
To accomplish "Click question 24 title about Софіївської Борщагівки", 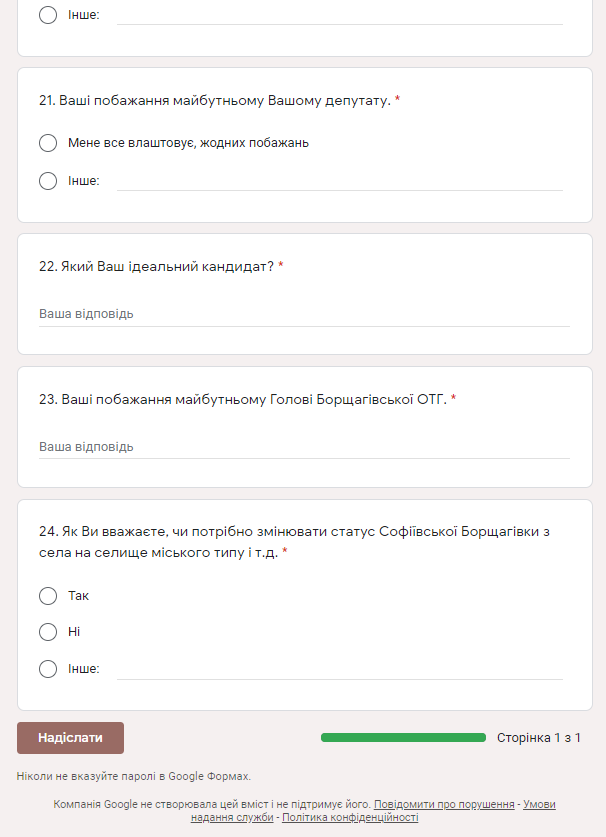I will [x=294, y=541].
